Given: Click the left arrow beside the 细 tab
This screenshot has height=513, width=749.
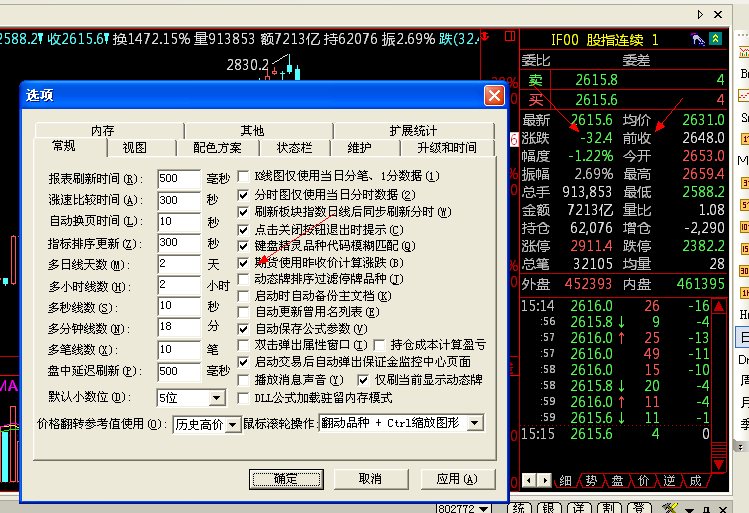Looking at the screenshot, I should click(529, 480).
